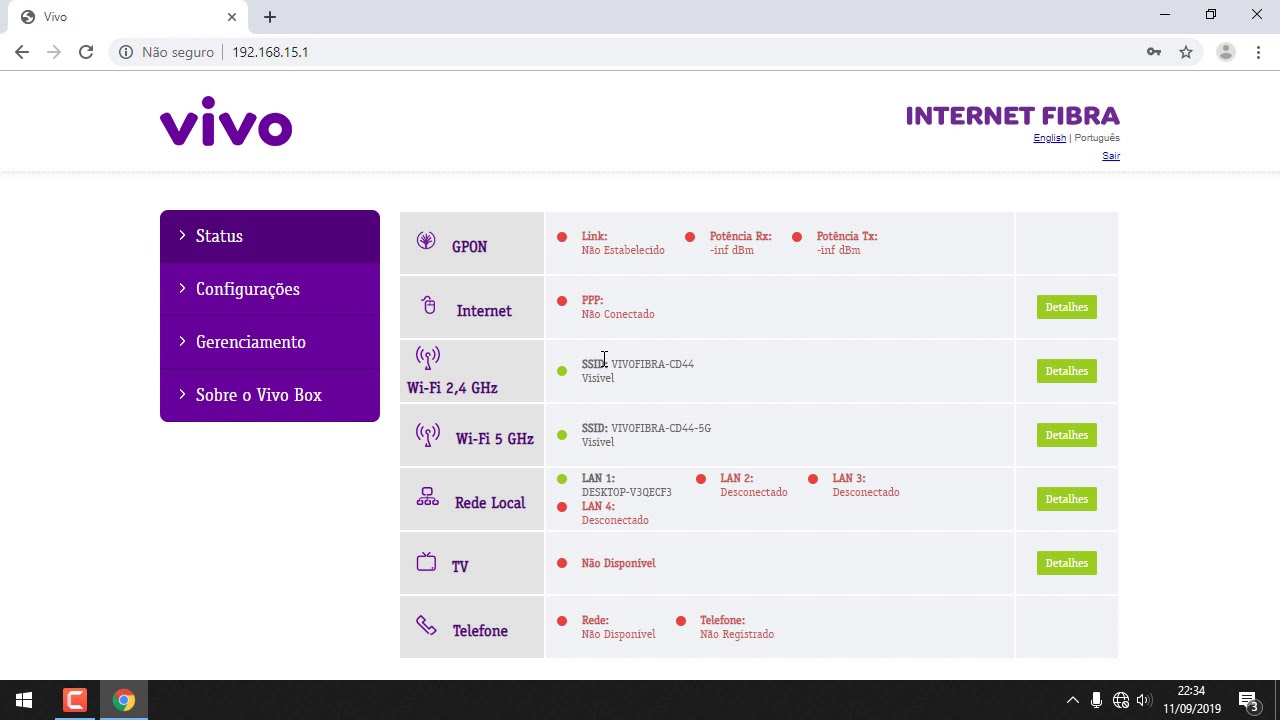The width and height of the screenshot is (1280, 720).
Task: Open Detalhes for Rede Local row
Action: pos(1066,499)
